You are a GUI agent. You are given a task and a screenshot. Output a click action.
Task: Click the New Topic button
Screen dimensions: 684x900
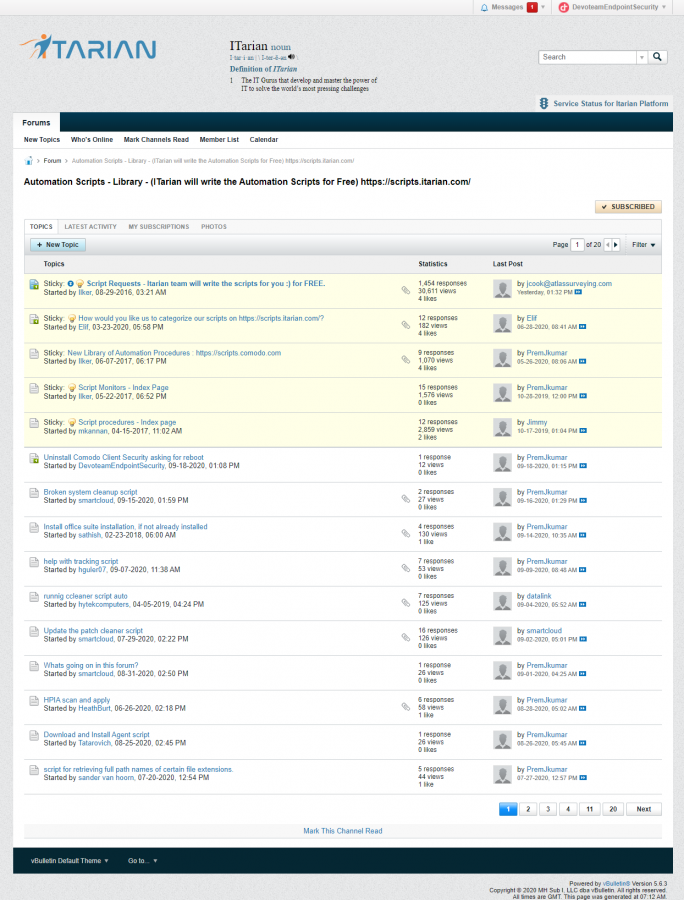click(x=58, y=245)
